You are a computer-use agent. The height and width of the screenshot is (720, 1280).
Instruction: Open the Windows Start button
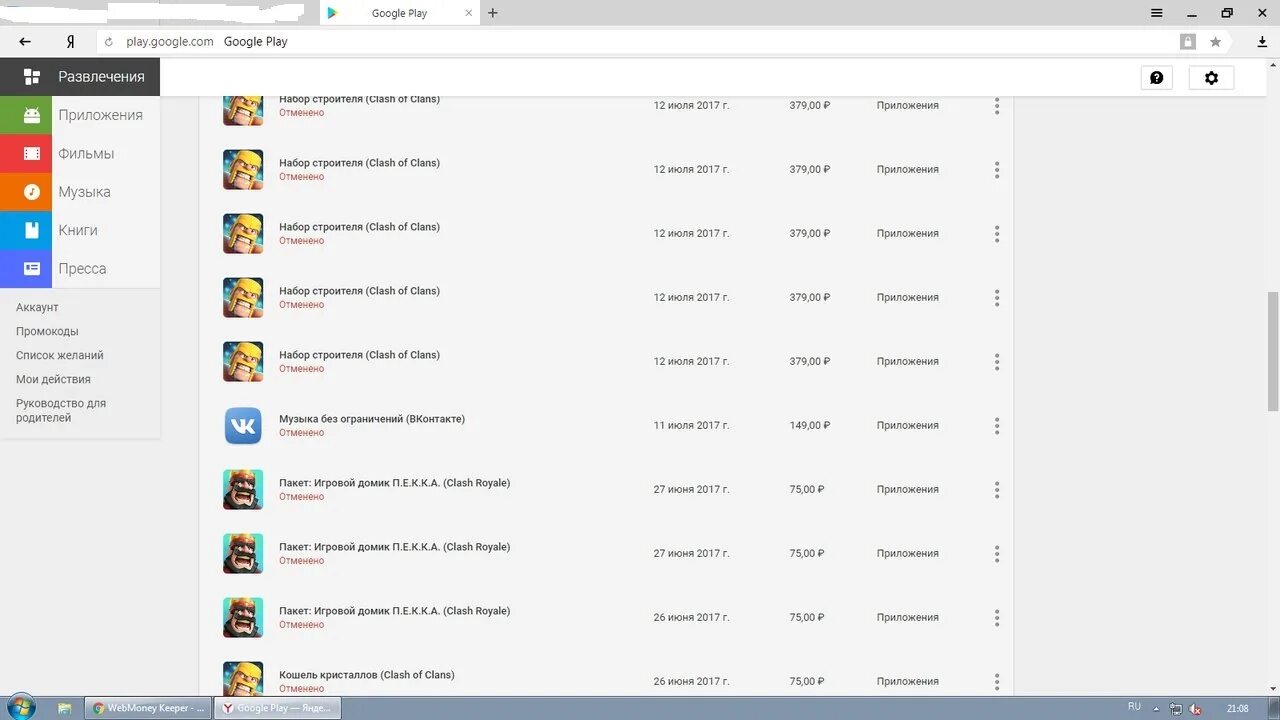19,708
